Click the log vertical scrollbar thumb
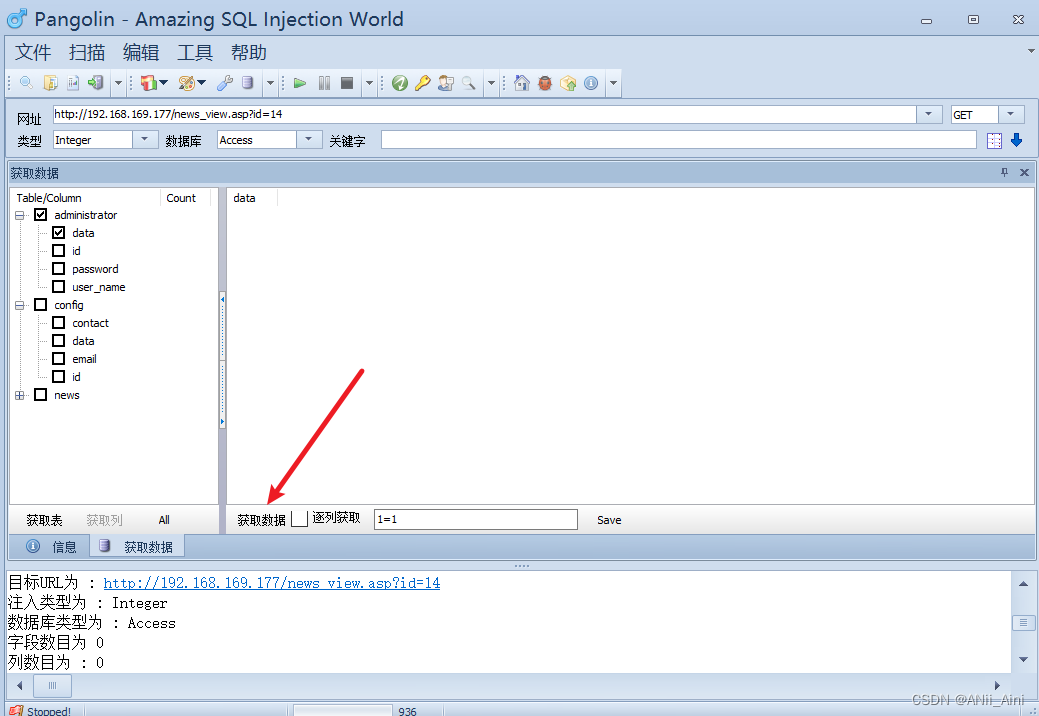Viewport: 1039px width, 716px height. point(1023,623)
